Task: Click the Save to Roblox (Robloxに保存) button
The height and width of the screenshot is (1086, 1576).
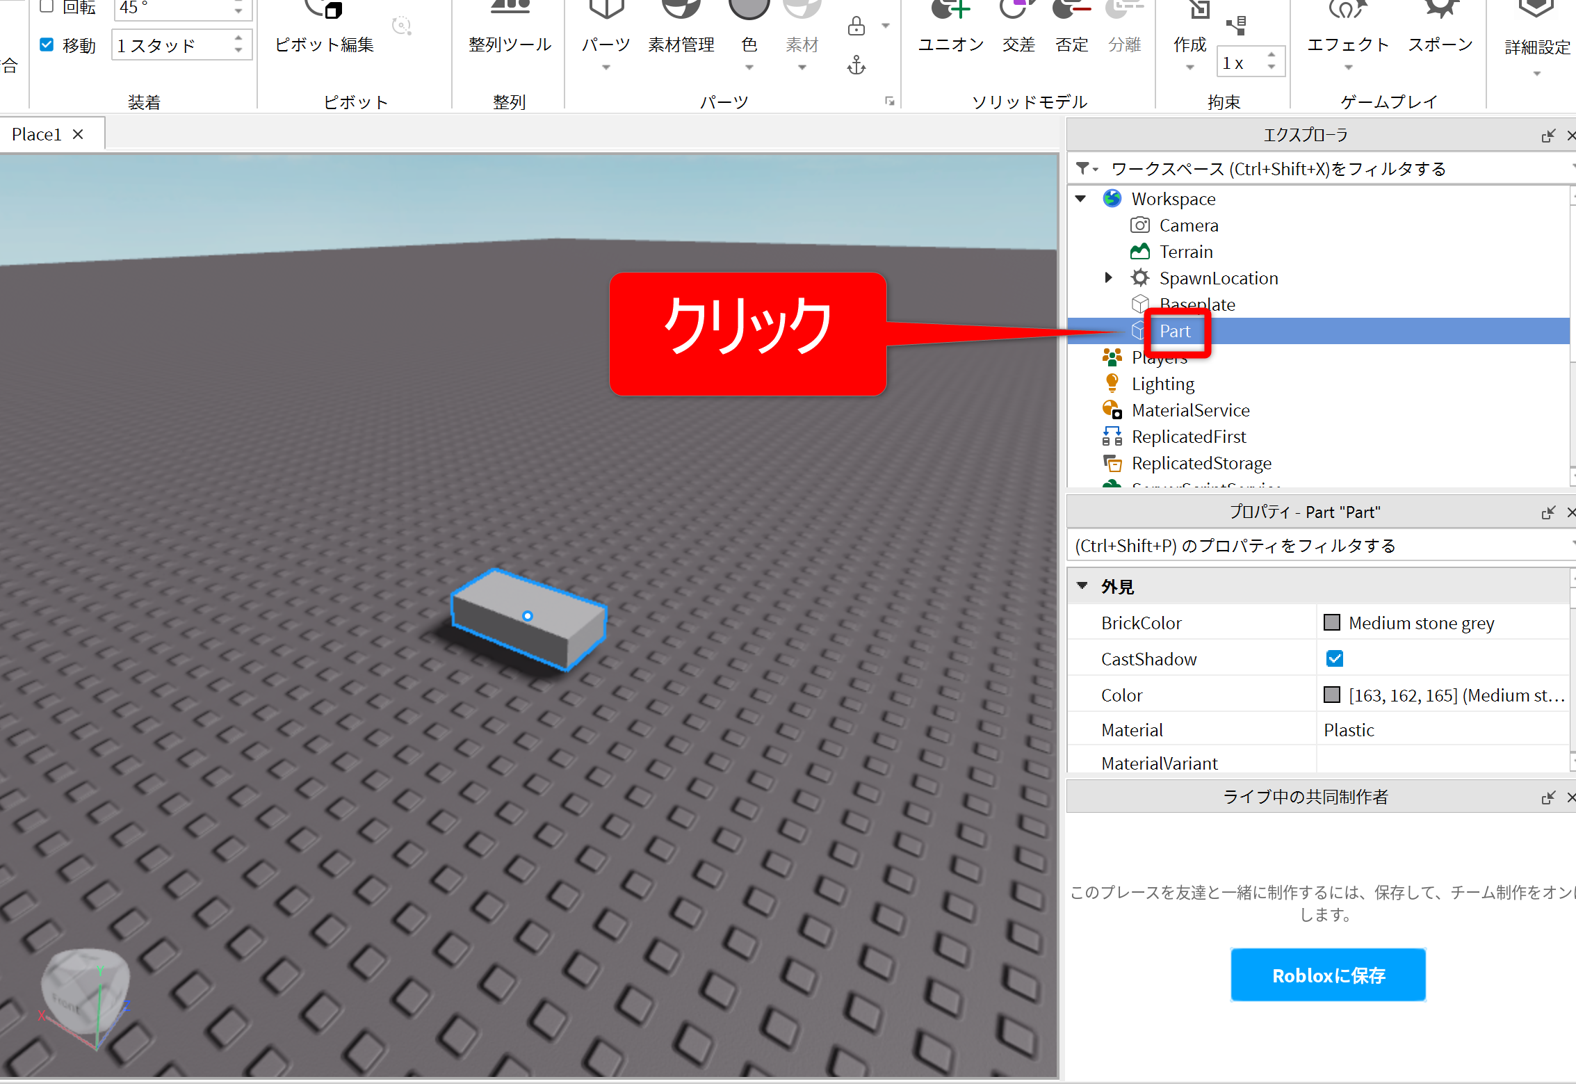Action: pos(1327,975)
